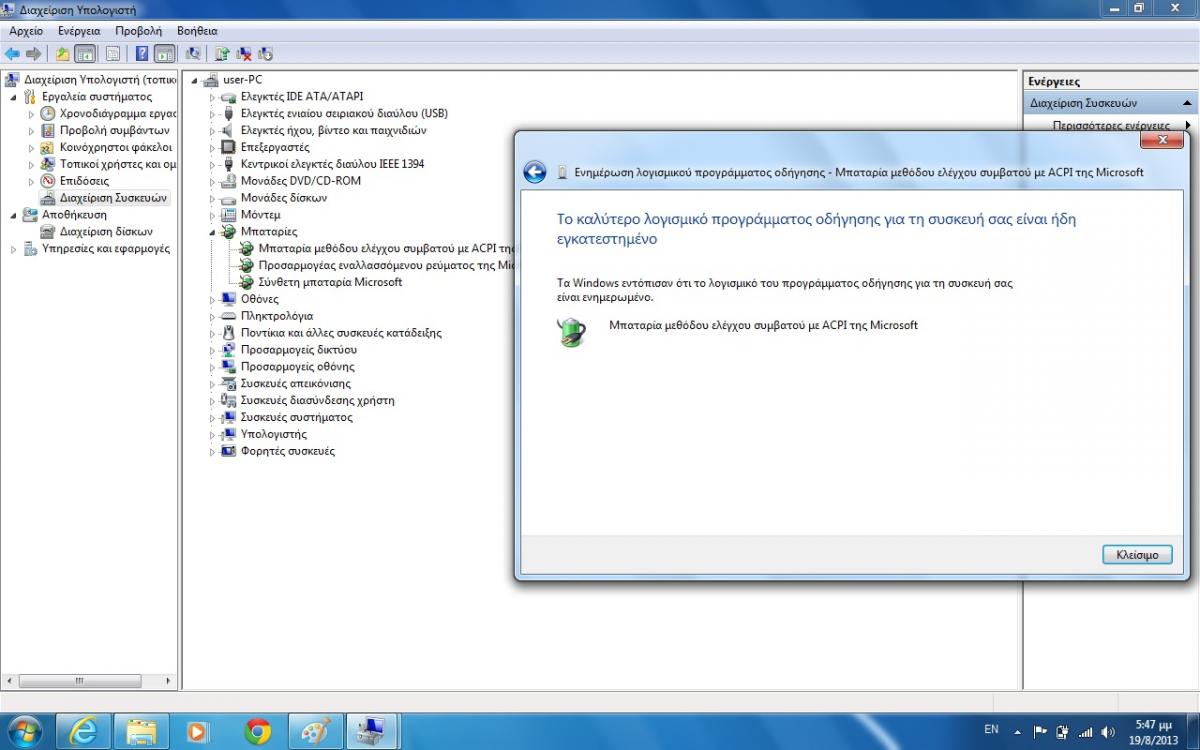Viewport: 1200px width, 750px height.
Task: Expand the Μονάδες DVD/CD-ROM category
Action: click(x=213, y=181)
